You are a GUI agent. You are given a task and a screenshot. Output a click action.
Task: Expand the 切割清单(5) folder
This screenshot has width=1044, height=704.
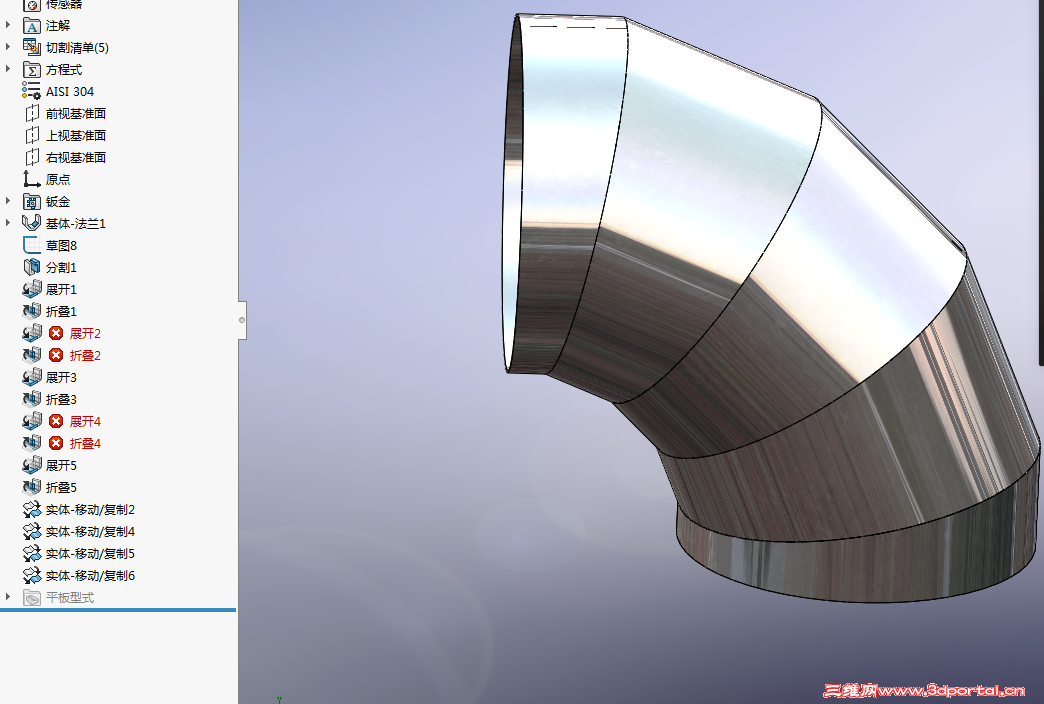8,47
